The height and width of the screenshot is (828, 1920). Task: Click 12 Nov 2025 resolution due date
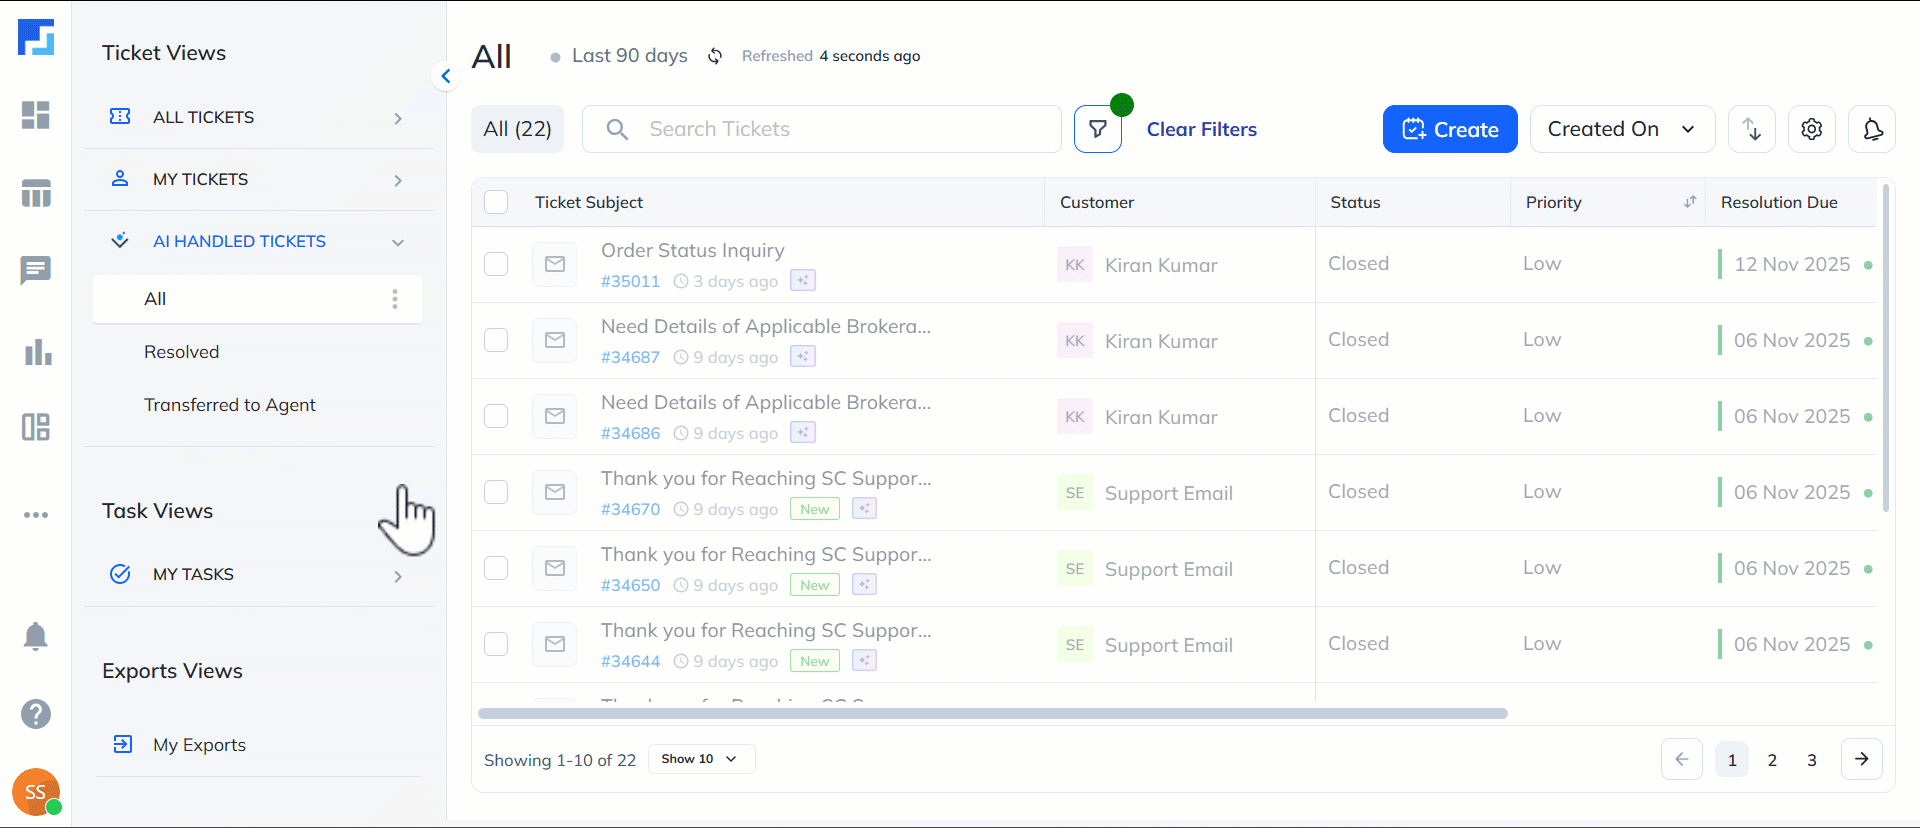(x=1792, y=264)
